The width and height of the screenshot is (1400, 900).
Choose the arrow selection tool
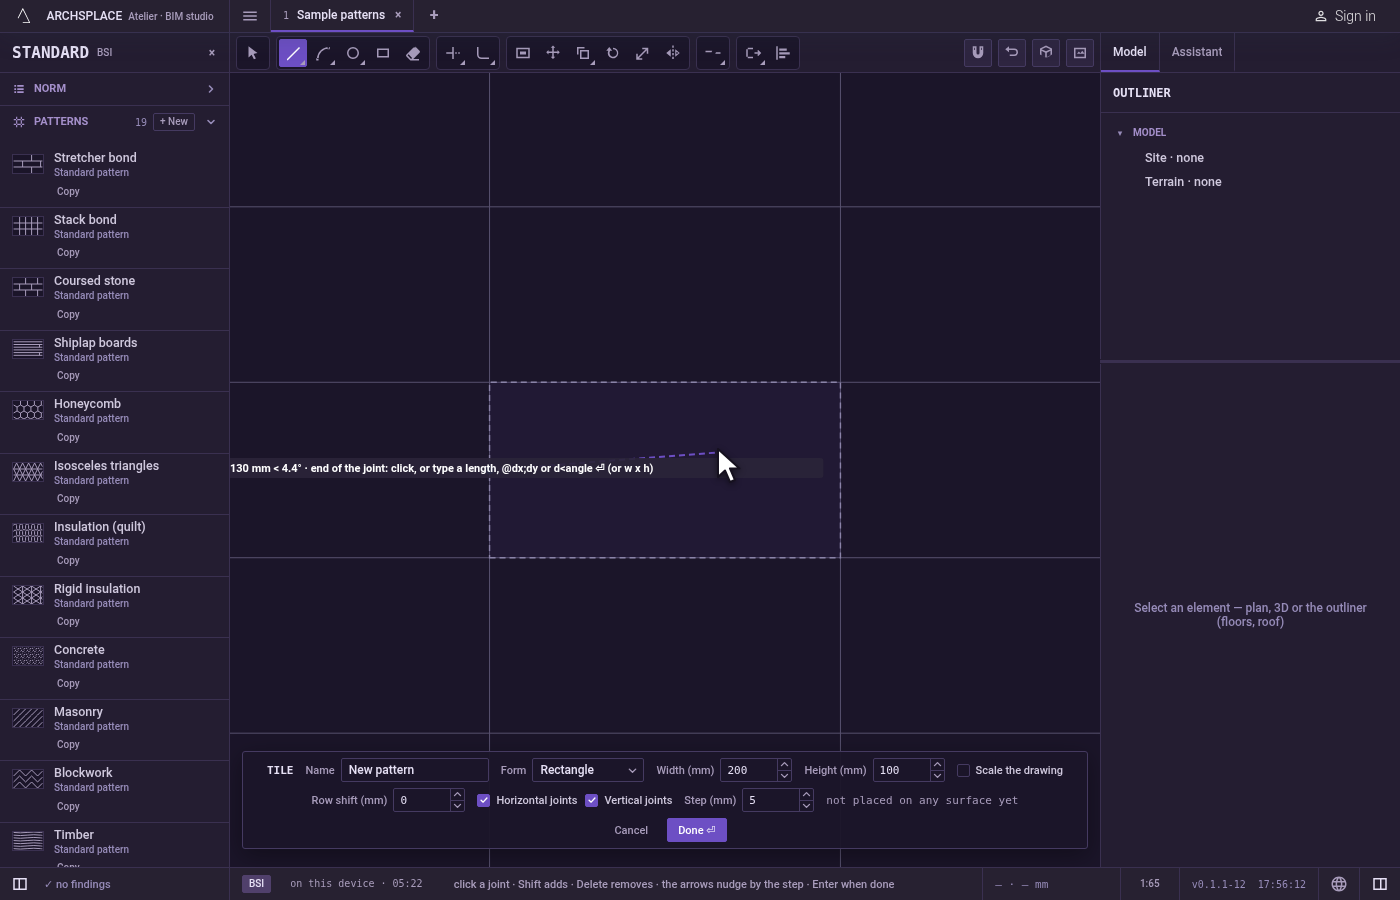tap(253, 53)
